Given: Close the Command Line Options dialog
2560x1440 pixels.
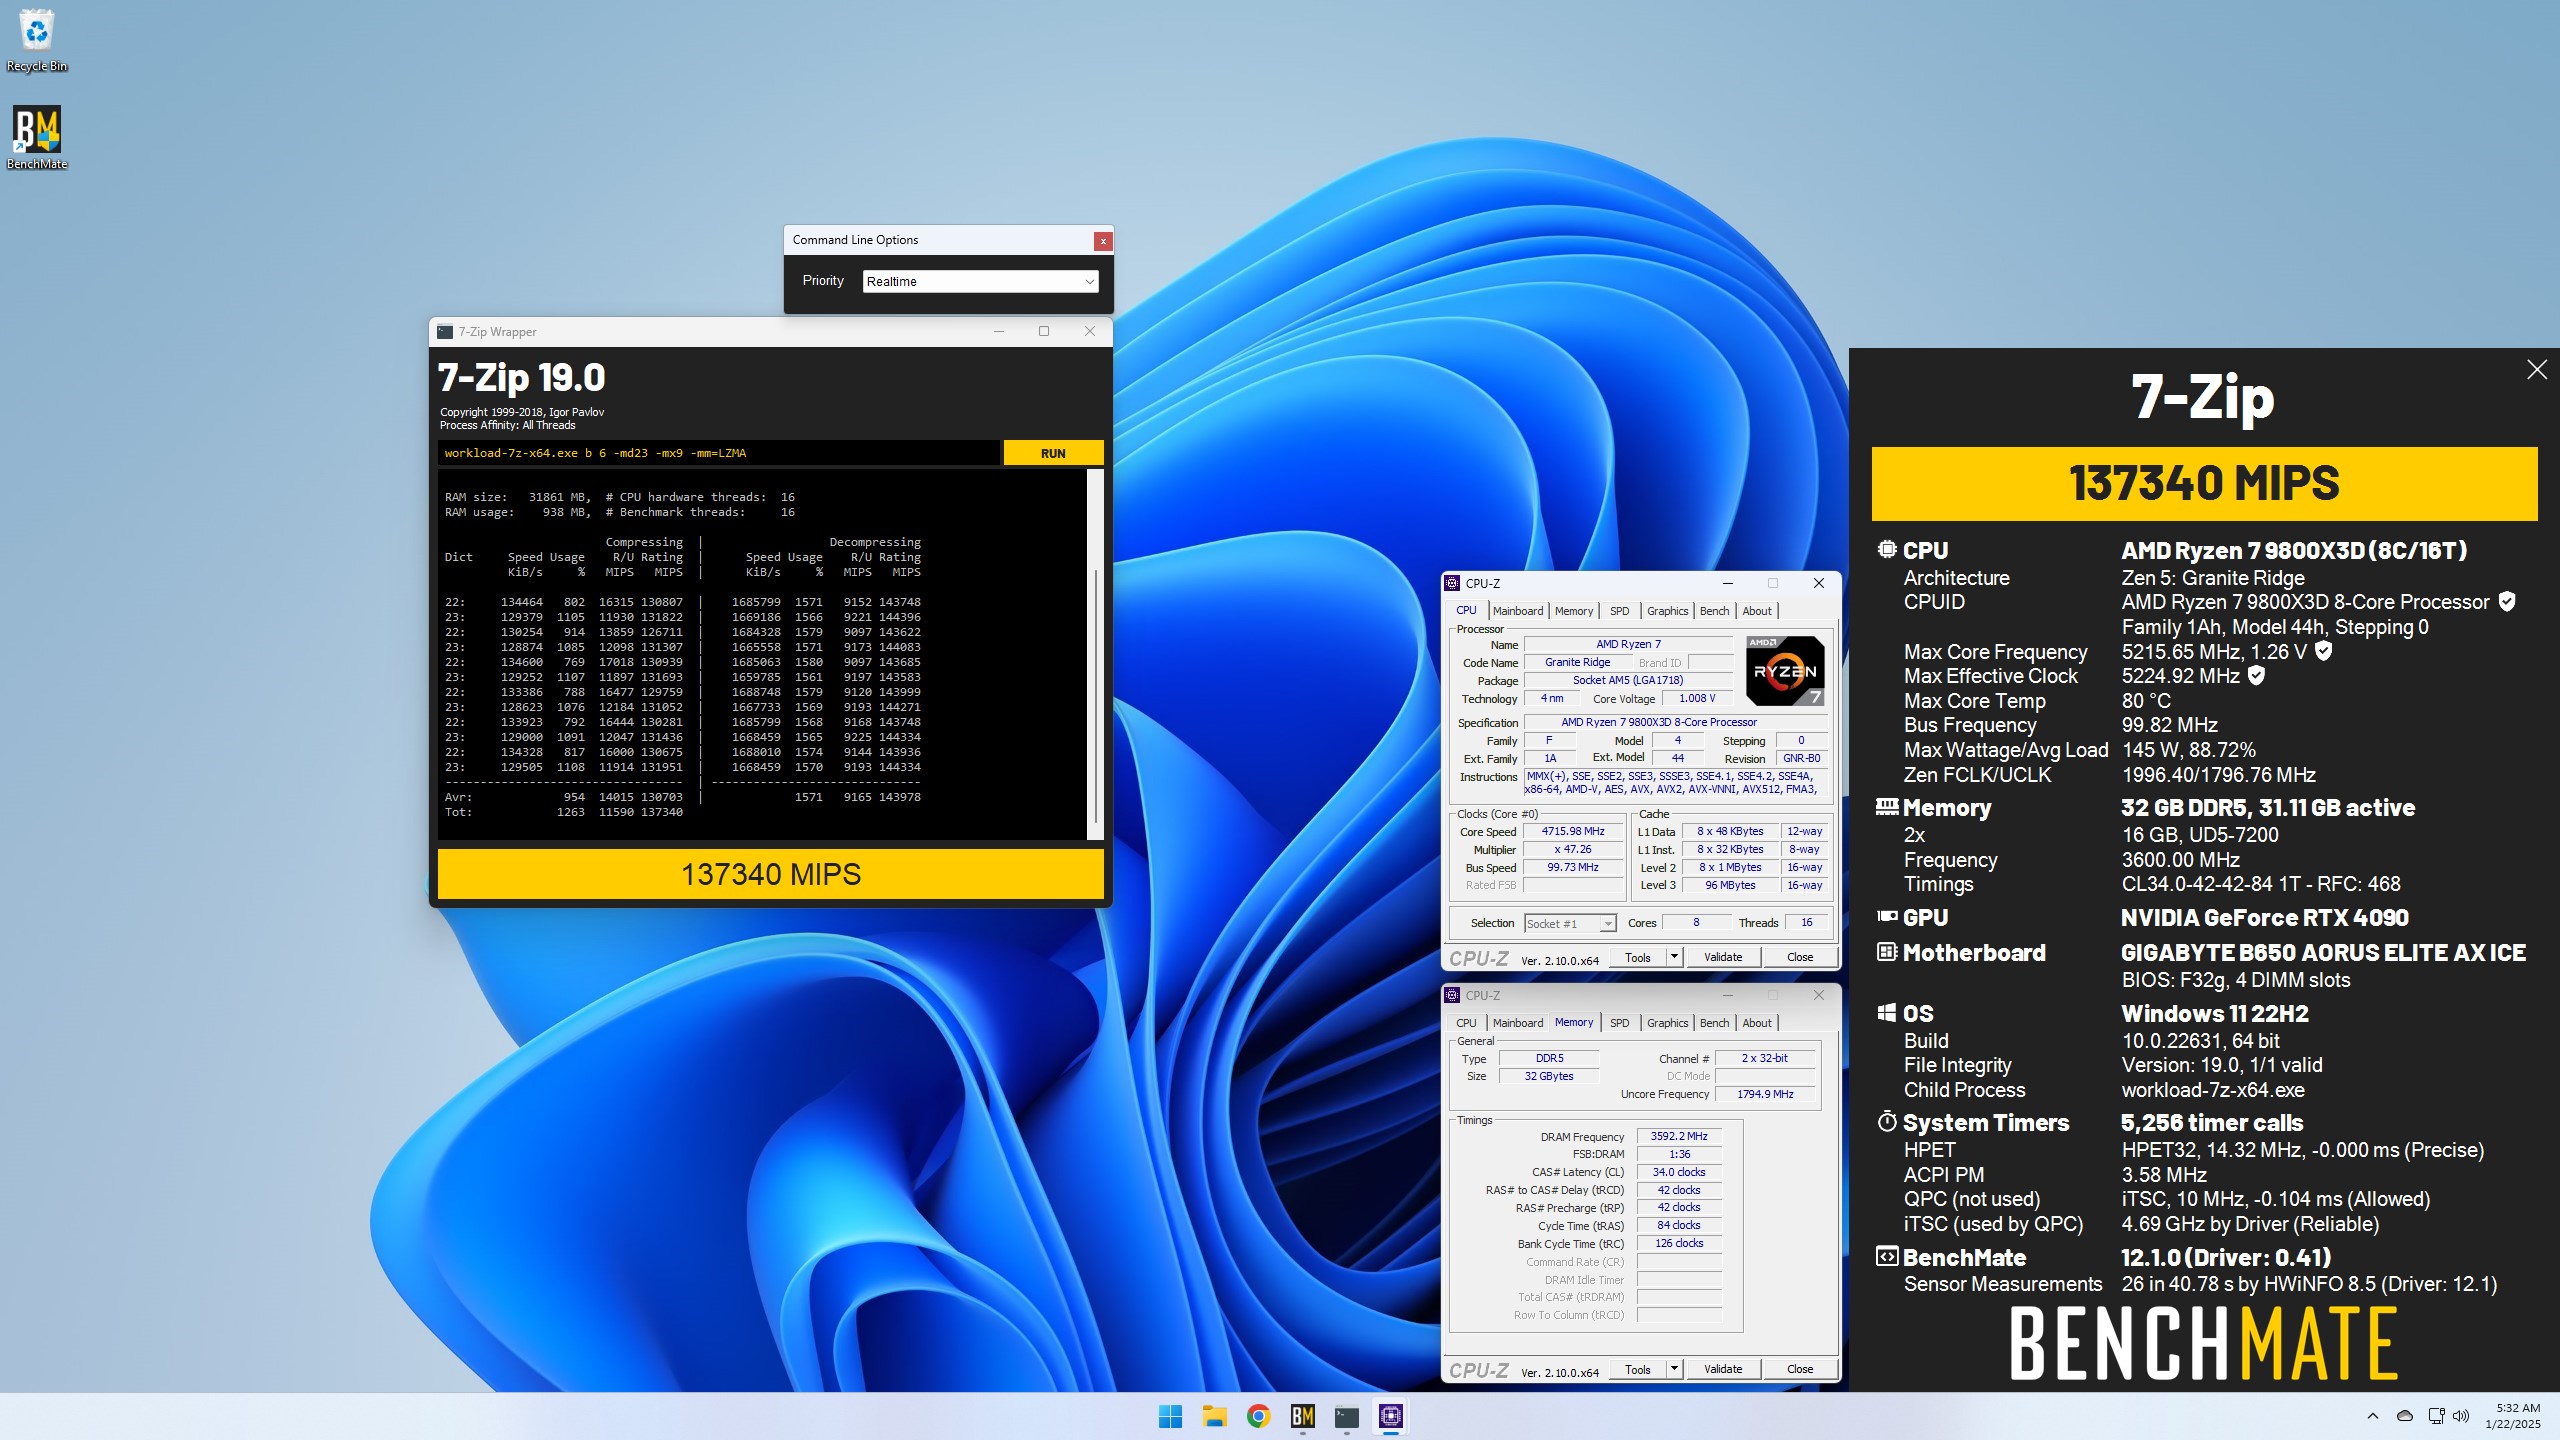Looking at the screenshot, I should click(1102, 241).
